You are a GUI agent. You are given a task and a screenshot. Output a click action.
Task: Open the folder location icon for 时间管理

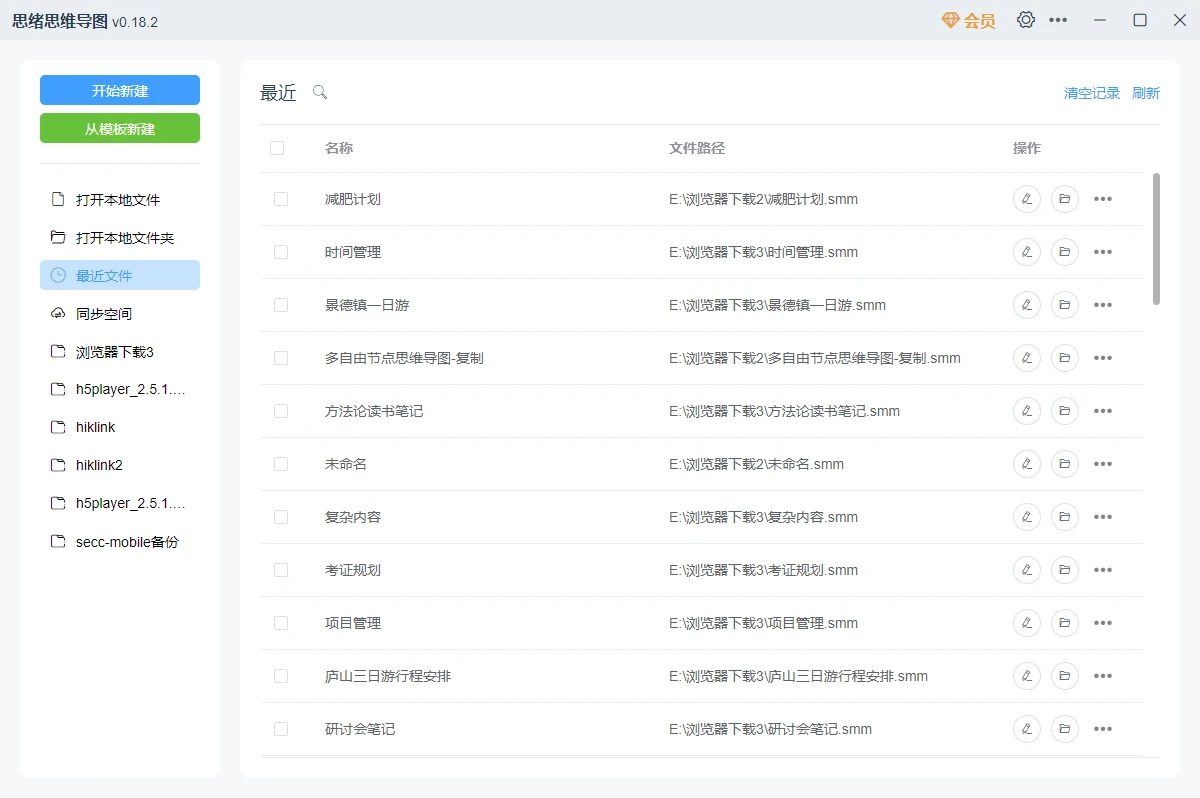[1065, 252]
